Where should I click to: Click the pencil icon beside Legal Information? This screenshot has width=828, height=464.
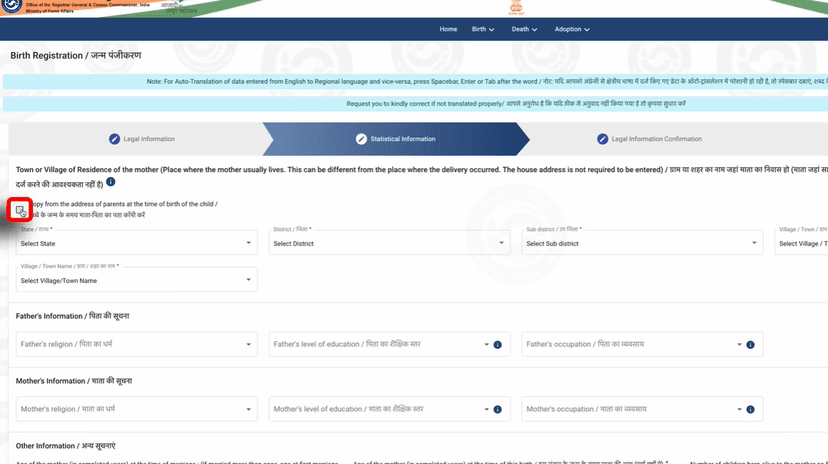[114, 139]
